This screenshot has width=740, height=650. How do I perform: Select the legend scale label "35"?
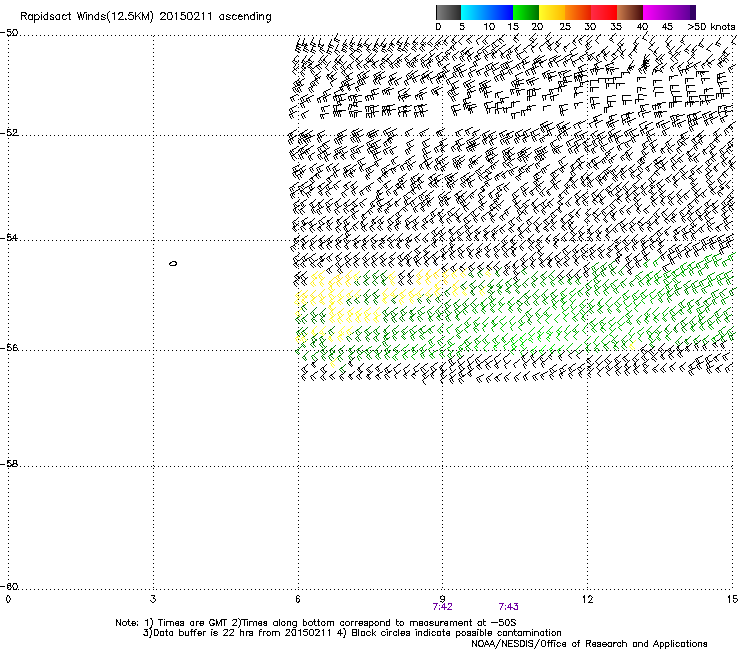pyautogui.click(x=616, y=27)
